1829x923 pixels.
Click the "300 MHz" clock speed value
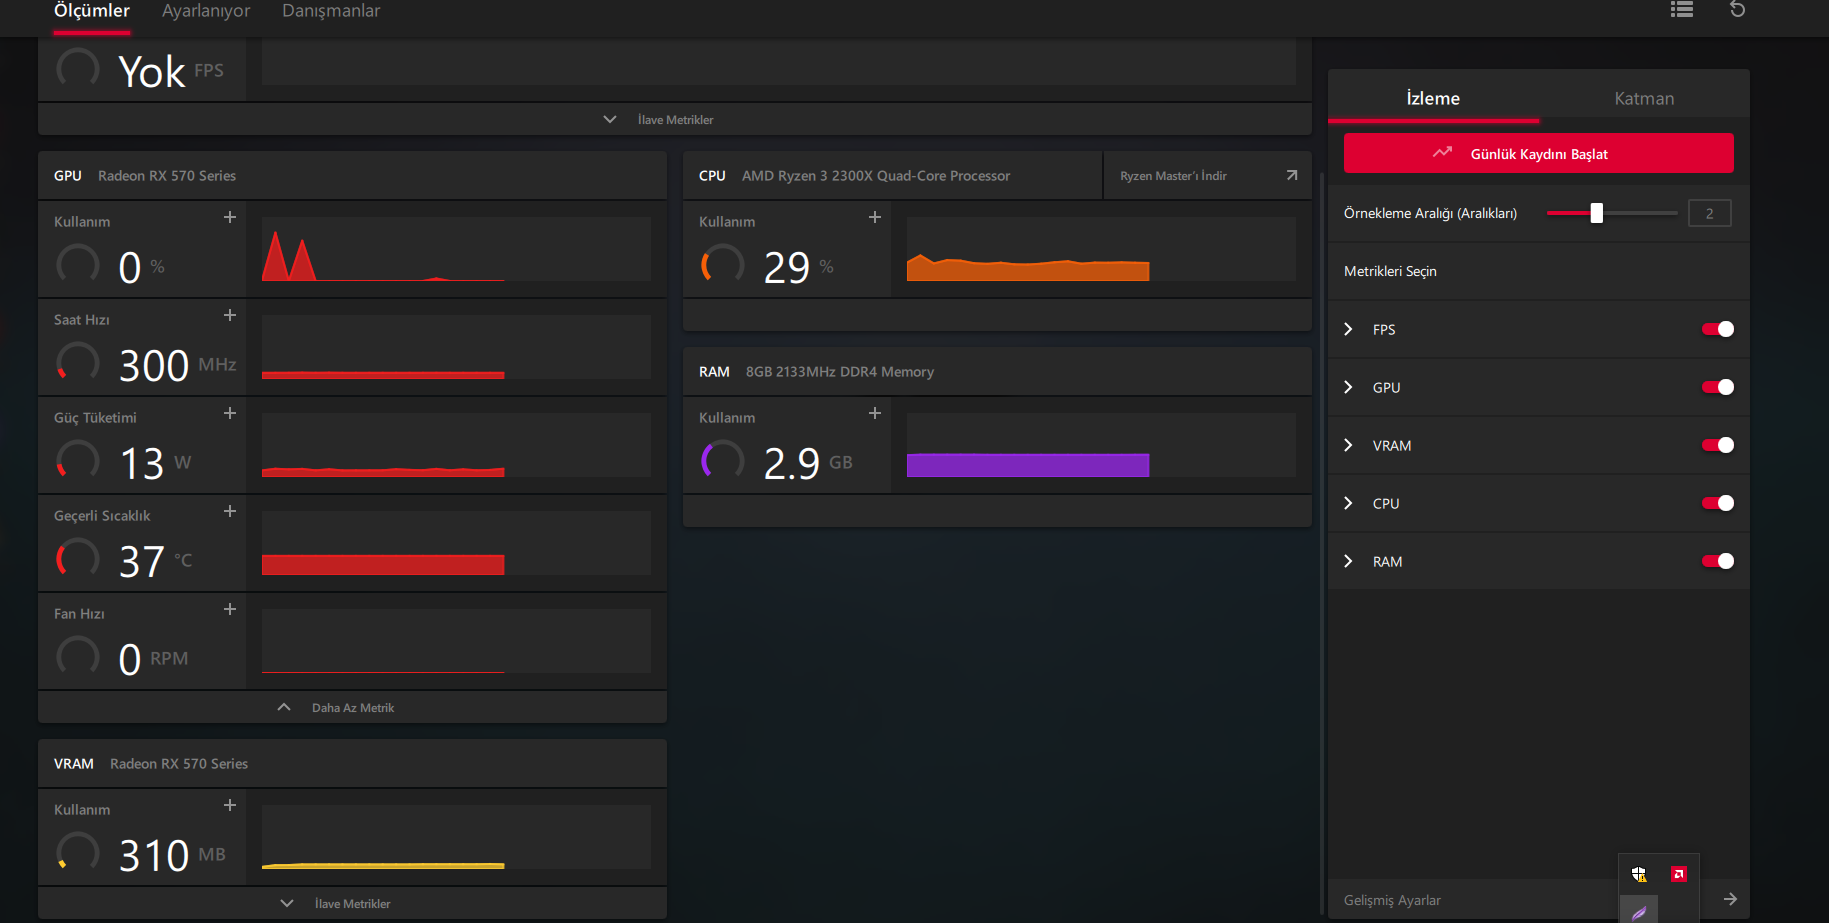pyautogui.click(x=178, y=365)
